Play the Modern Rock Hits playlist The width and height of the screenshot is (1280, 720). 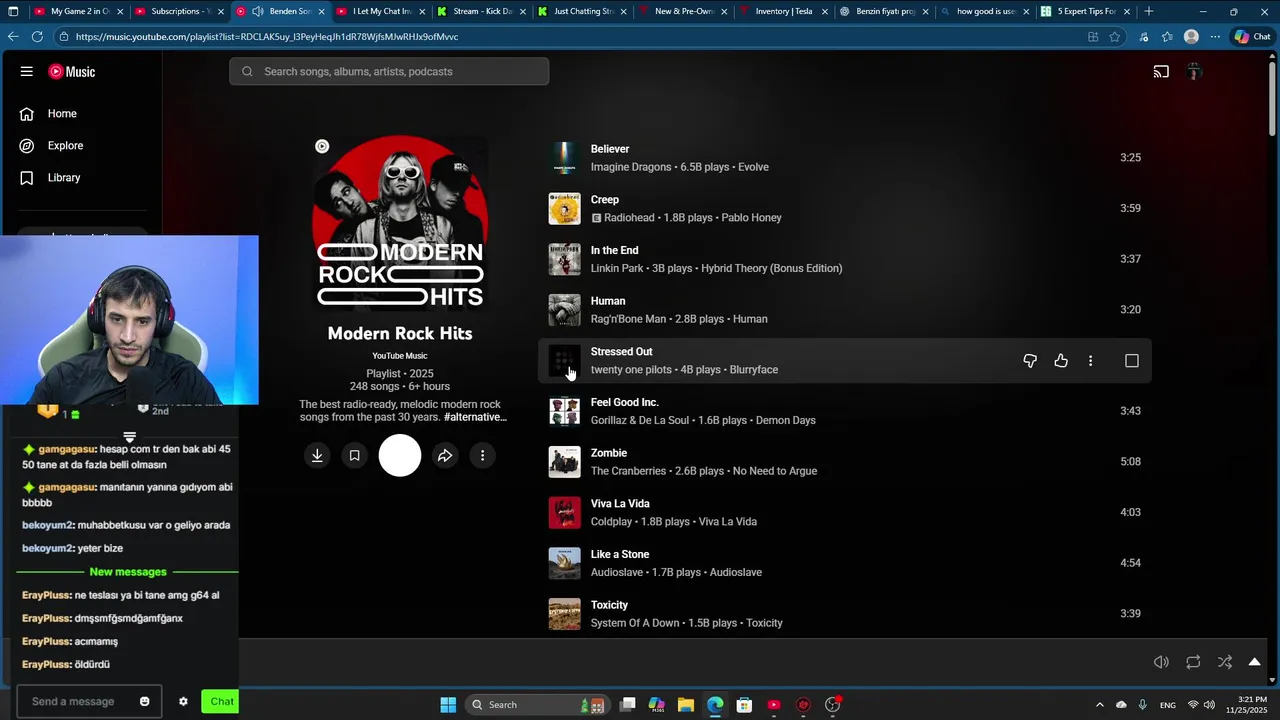(400, 456)
